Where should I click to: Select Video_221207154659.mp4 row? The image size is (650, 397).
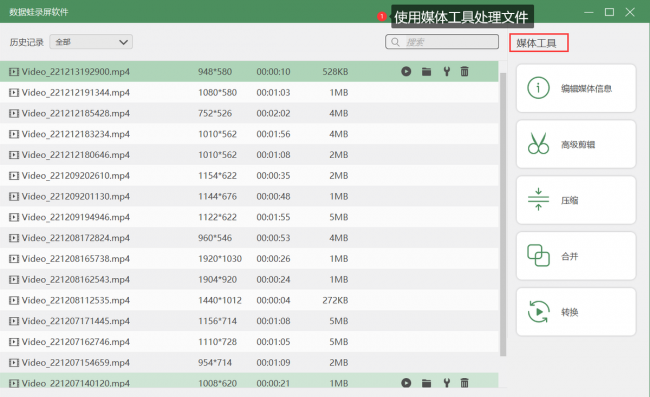point(249,362)
